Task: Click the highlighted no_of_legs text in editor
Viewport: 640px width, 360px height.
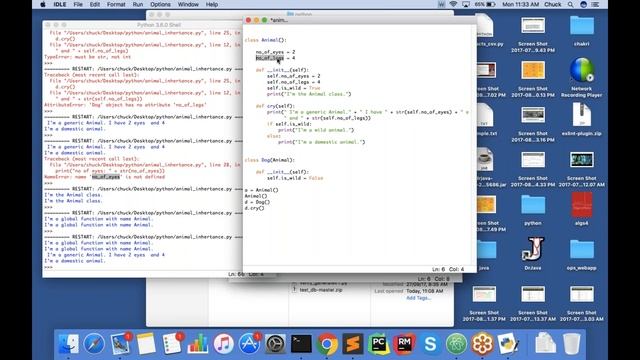Action: [x=269, y=58]
